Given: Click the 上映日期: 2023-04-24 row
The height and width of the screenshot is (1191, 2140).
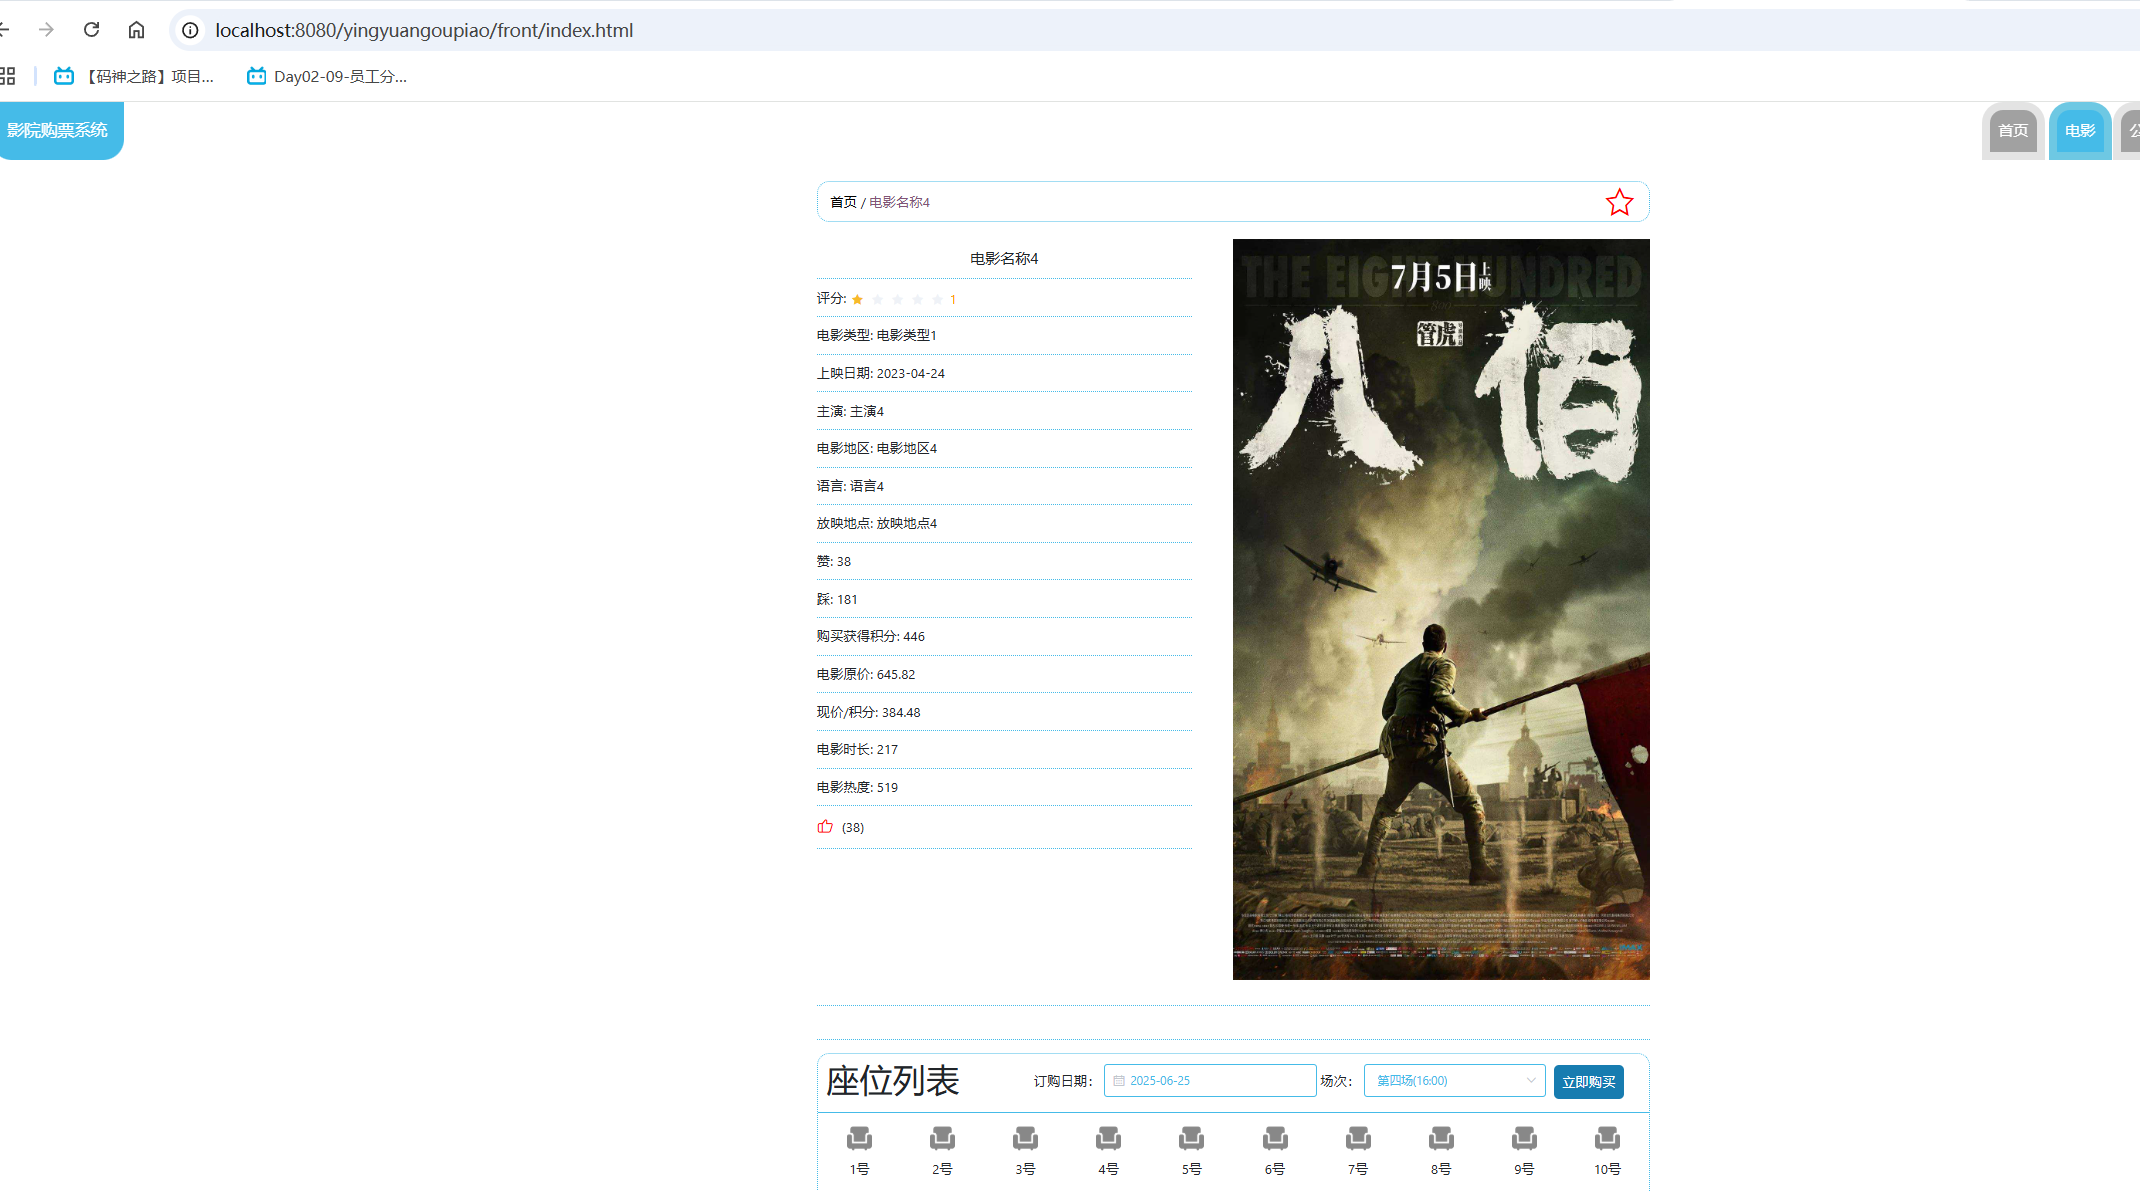Looking at the screenshot, I should tap(1004, 373).
